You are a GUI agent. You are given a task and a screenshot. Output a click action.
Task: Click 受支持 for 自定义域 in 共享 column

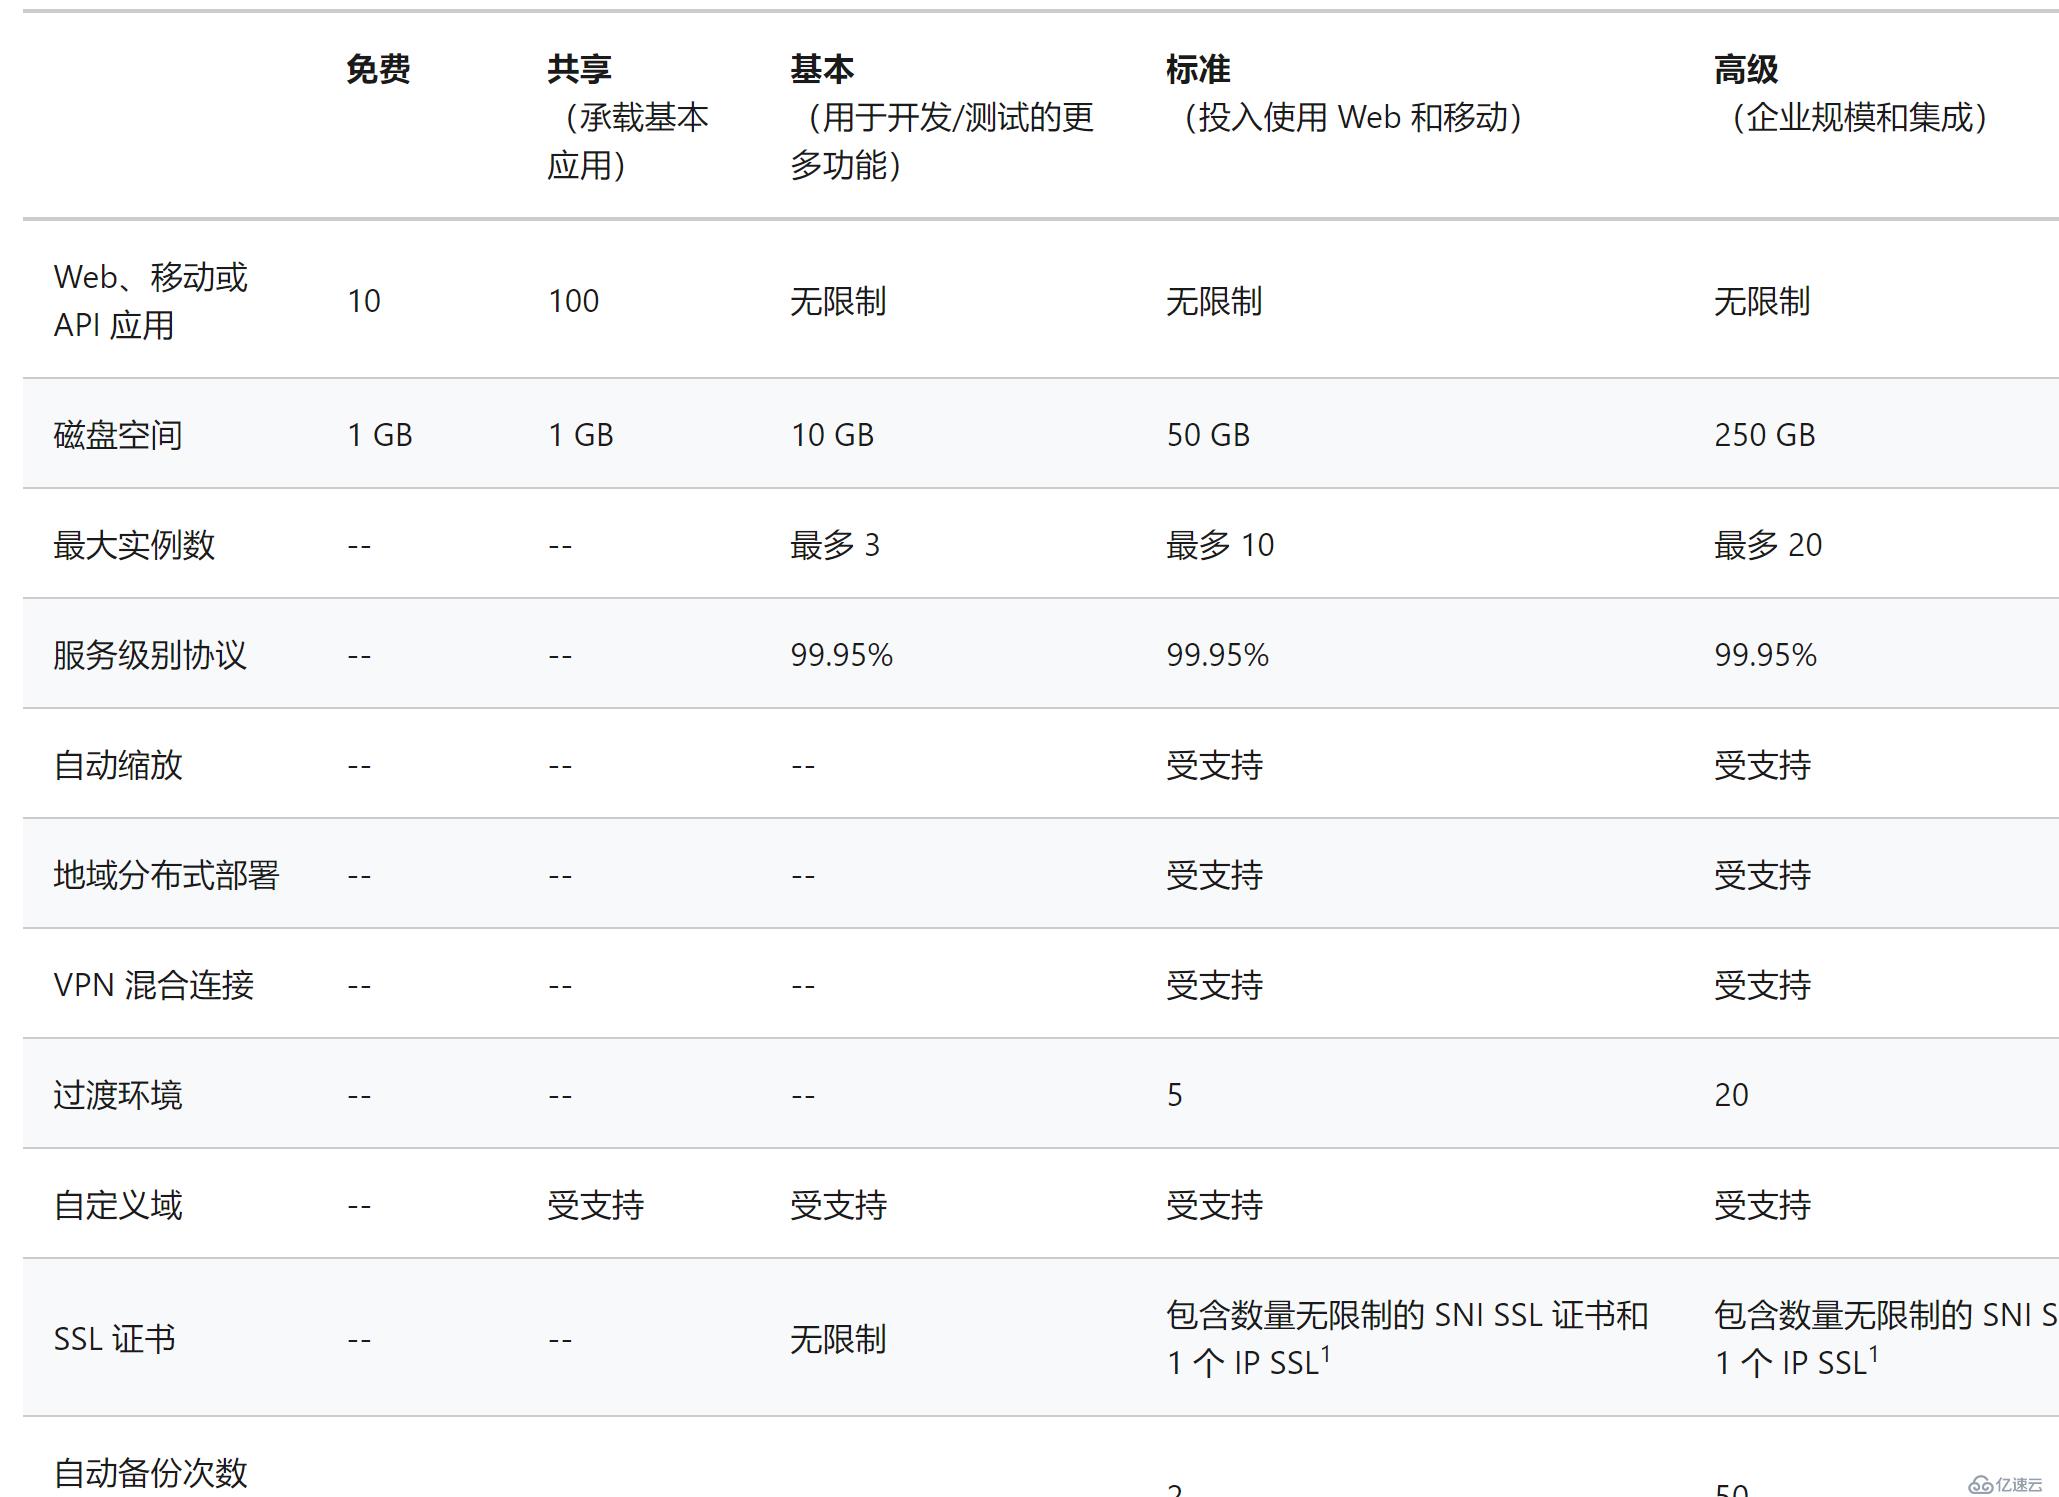pos(595,1205)
